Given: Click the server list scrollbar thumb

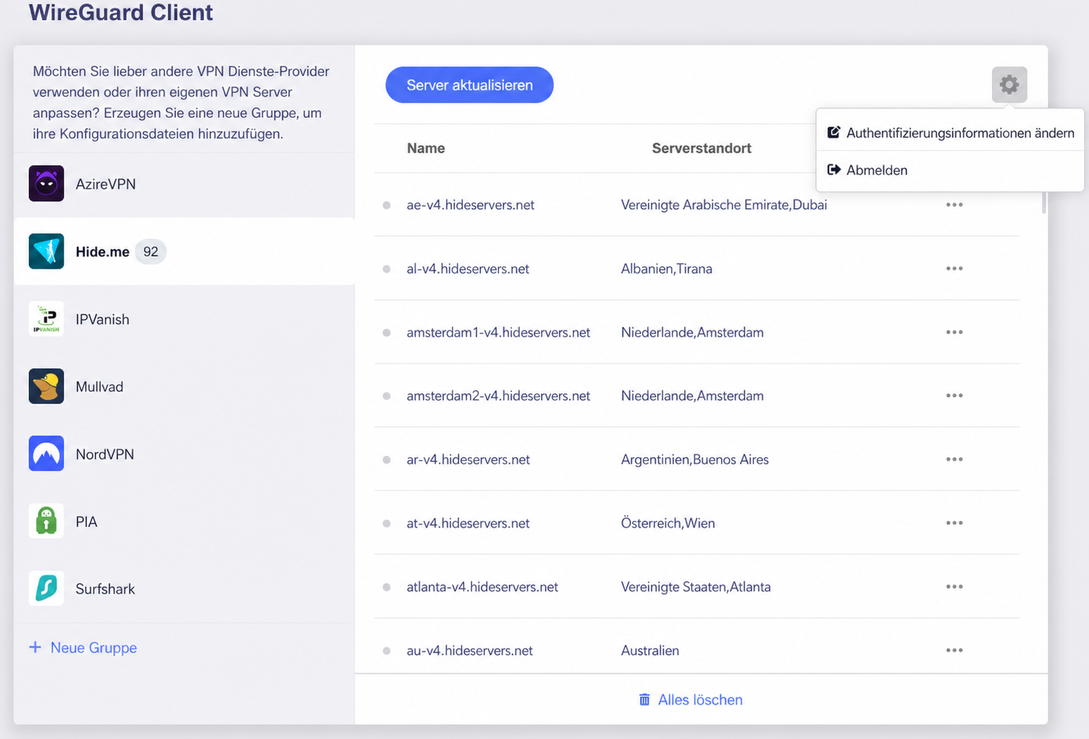Looking at the screenshot, I should tap(1044, 201).
